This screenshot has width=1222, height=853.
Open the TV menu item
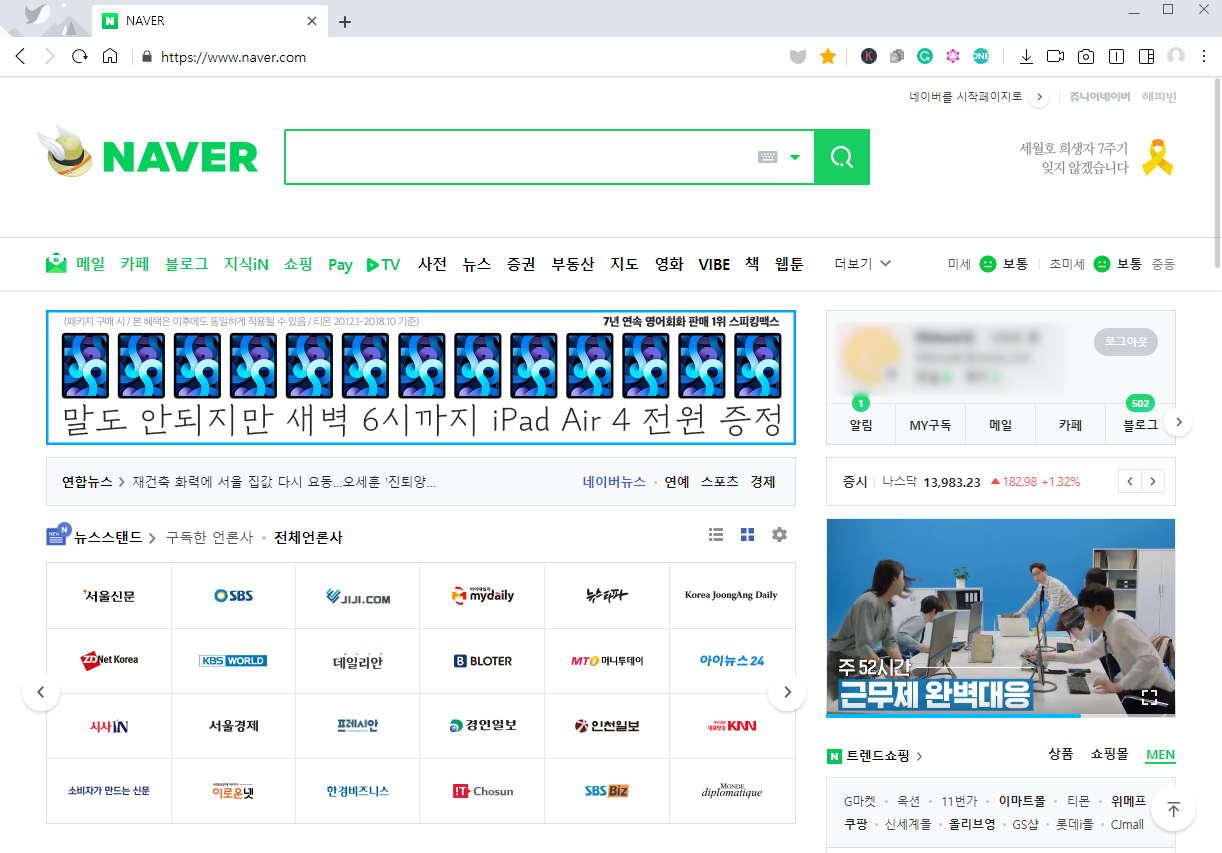point(383,264)
